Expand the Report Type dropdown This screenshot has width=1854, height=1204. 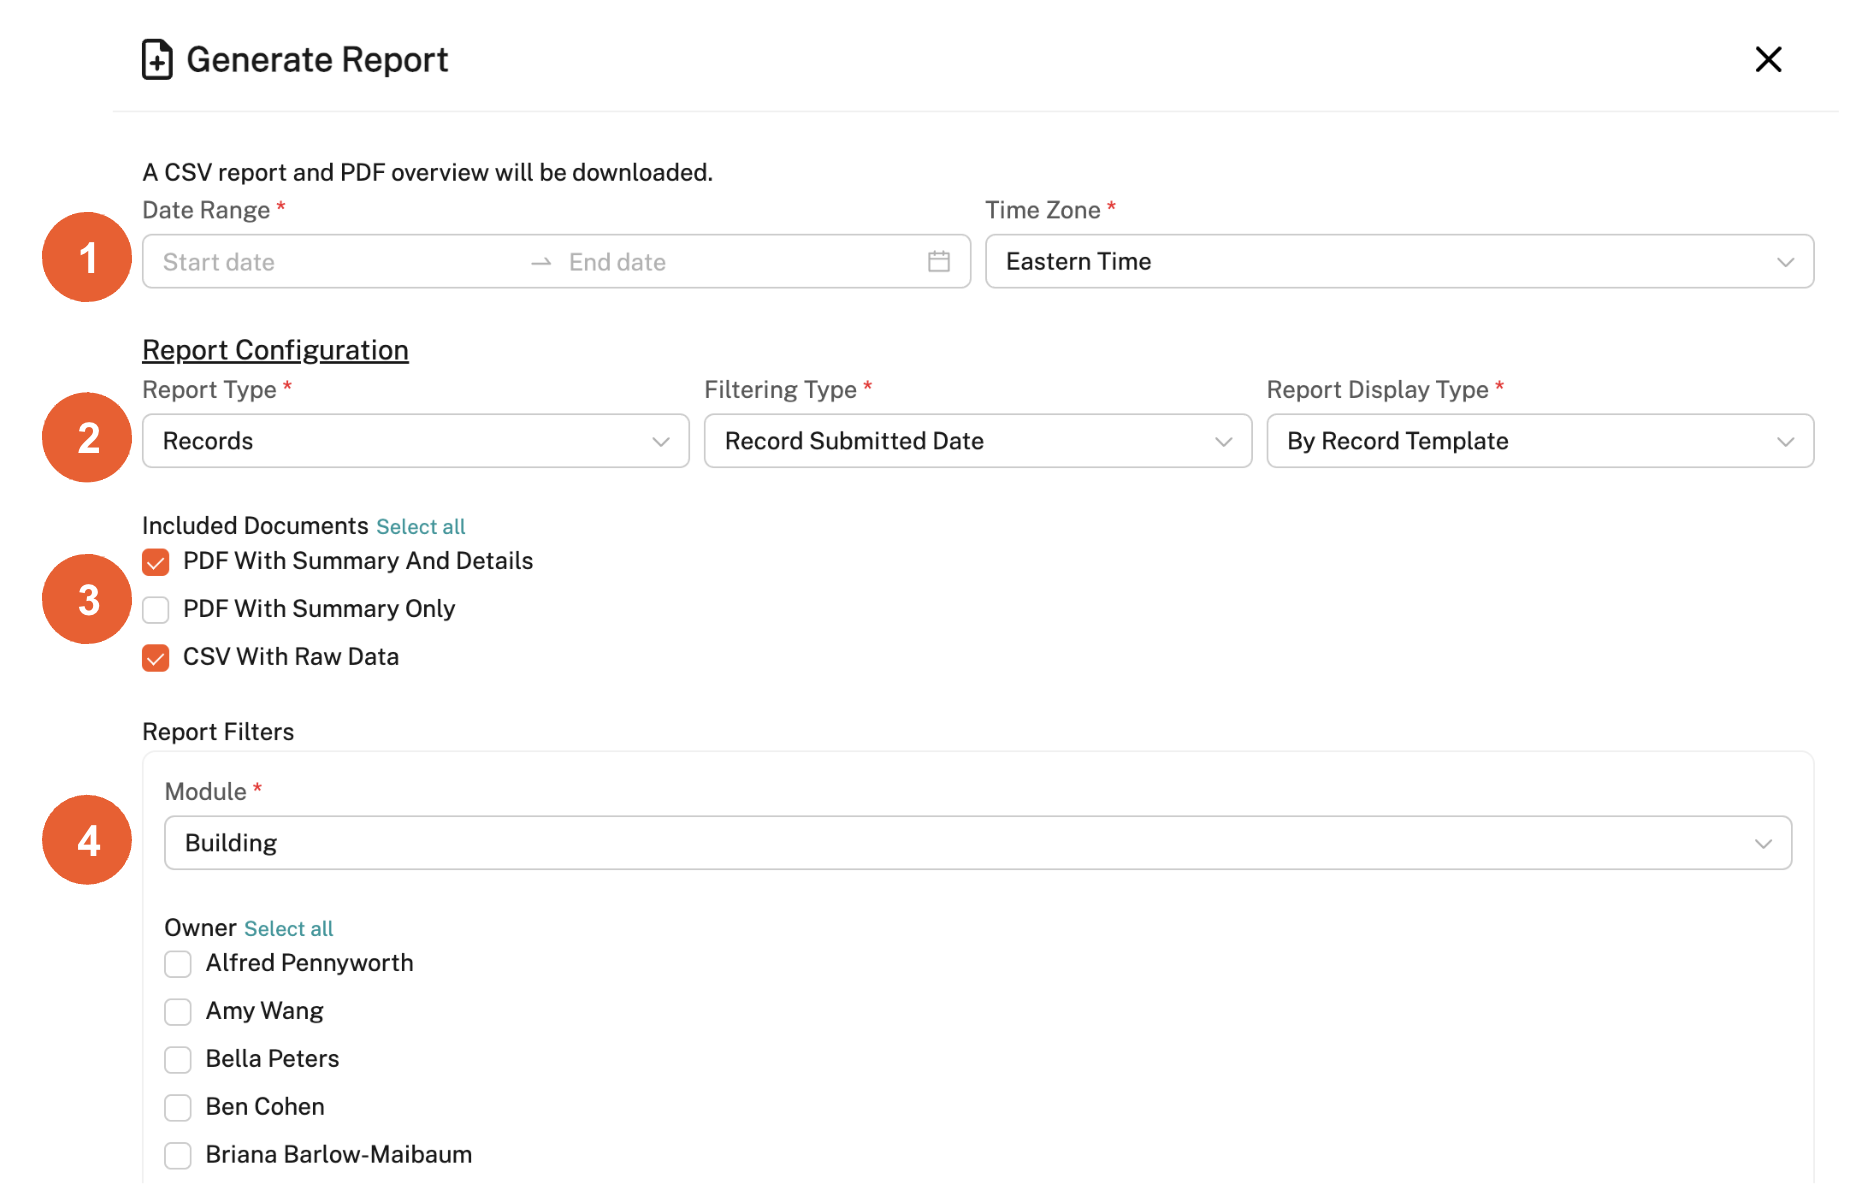point(415,441)
